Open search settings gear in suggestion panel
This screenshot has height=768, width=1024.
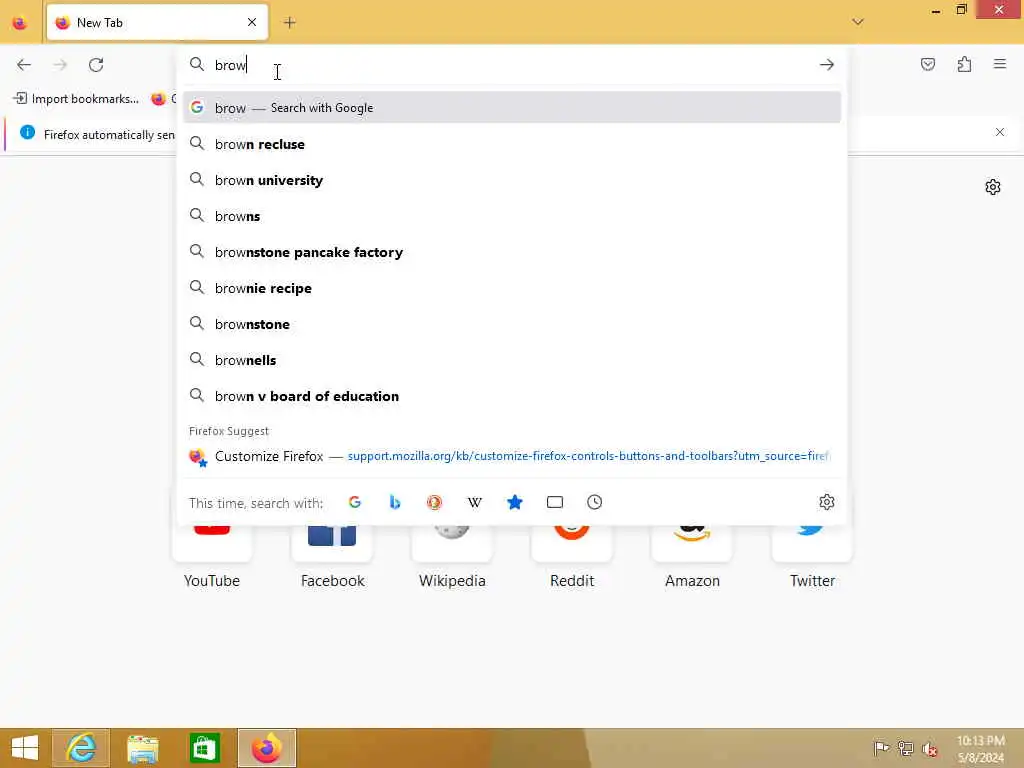point(826,502)
